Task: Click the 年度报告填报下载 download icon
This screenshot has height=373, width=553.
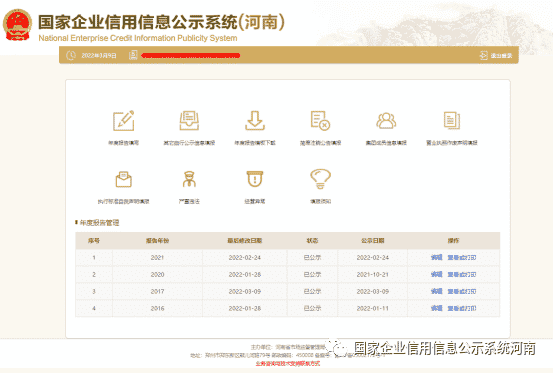Action: tap(255, 121)
